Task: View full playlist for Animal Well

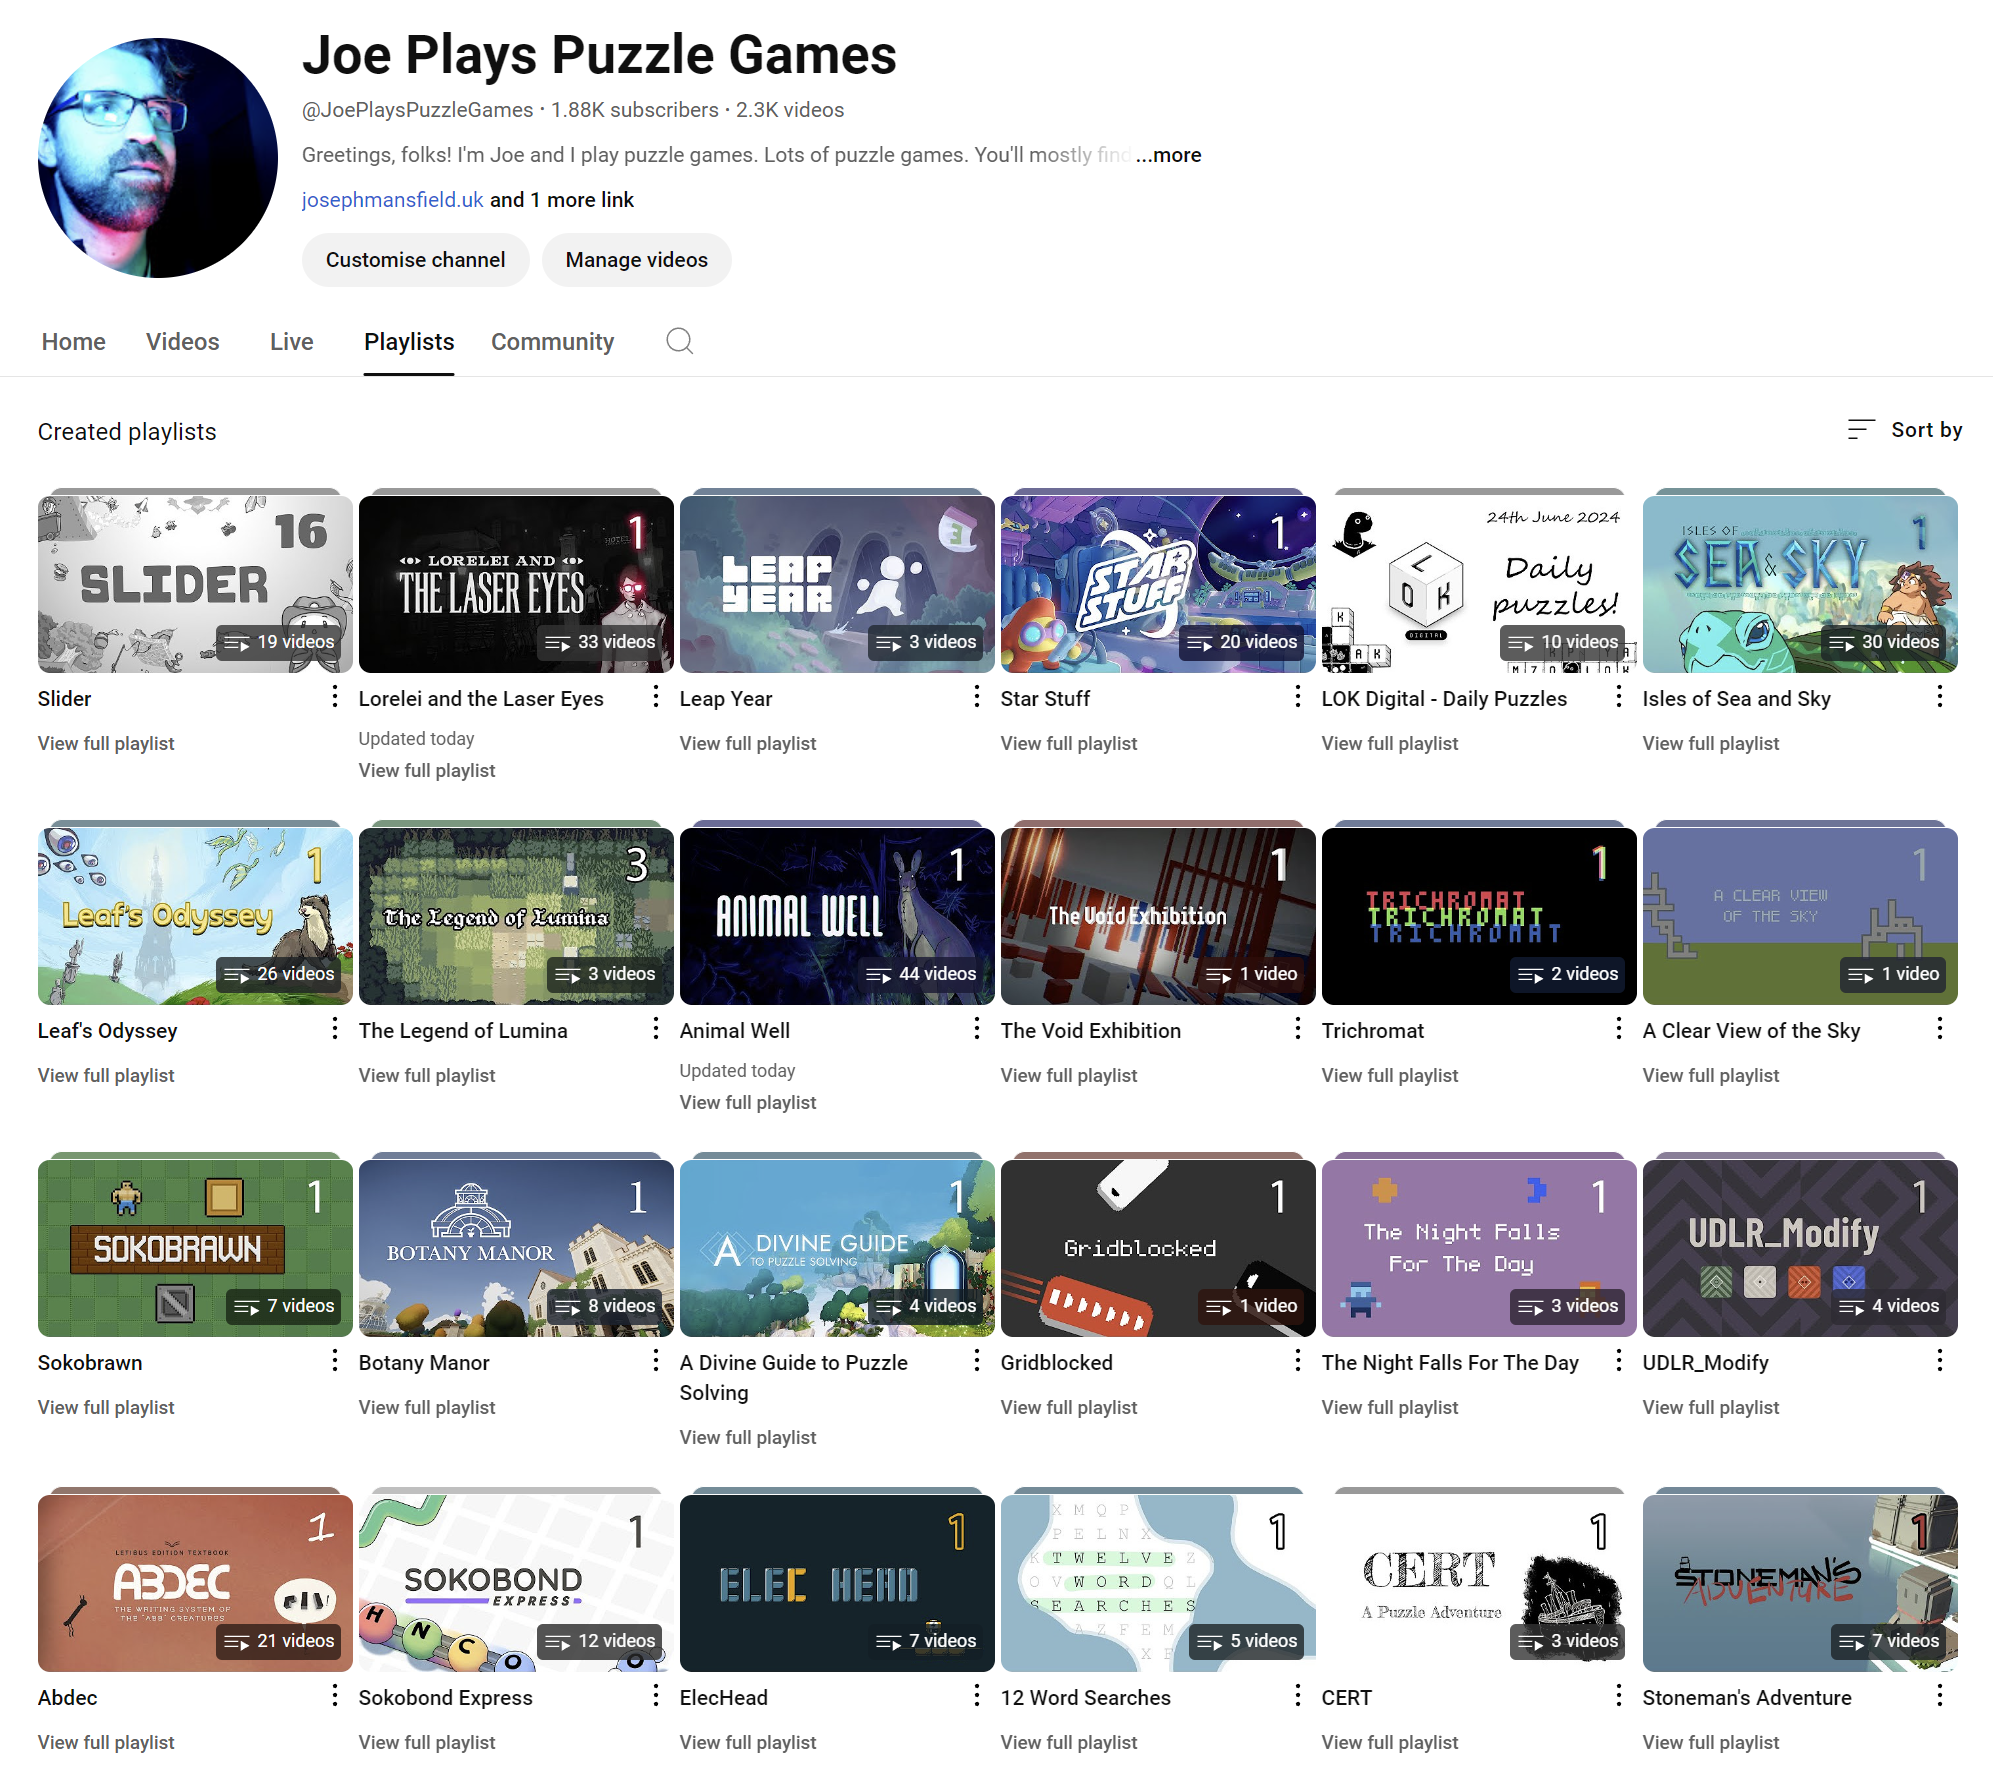Action: (x=748, y=1102)
